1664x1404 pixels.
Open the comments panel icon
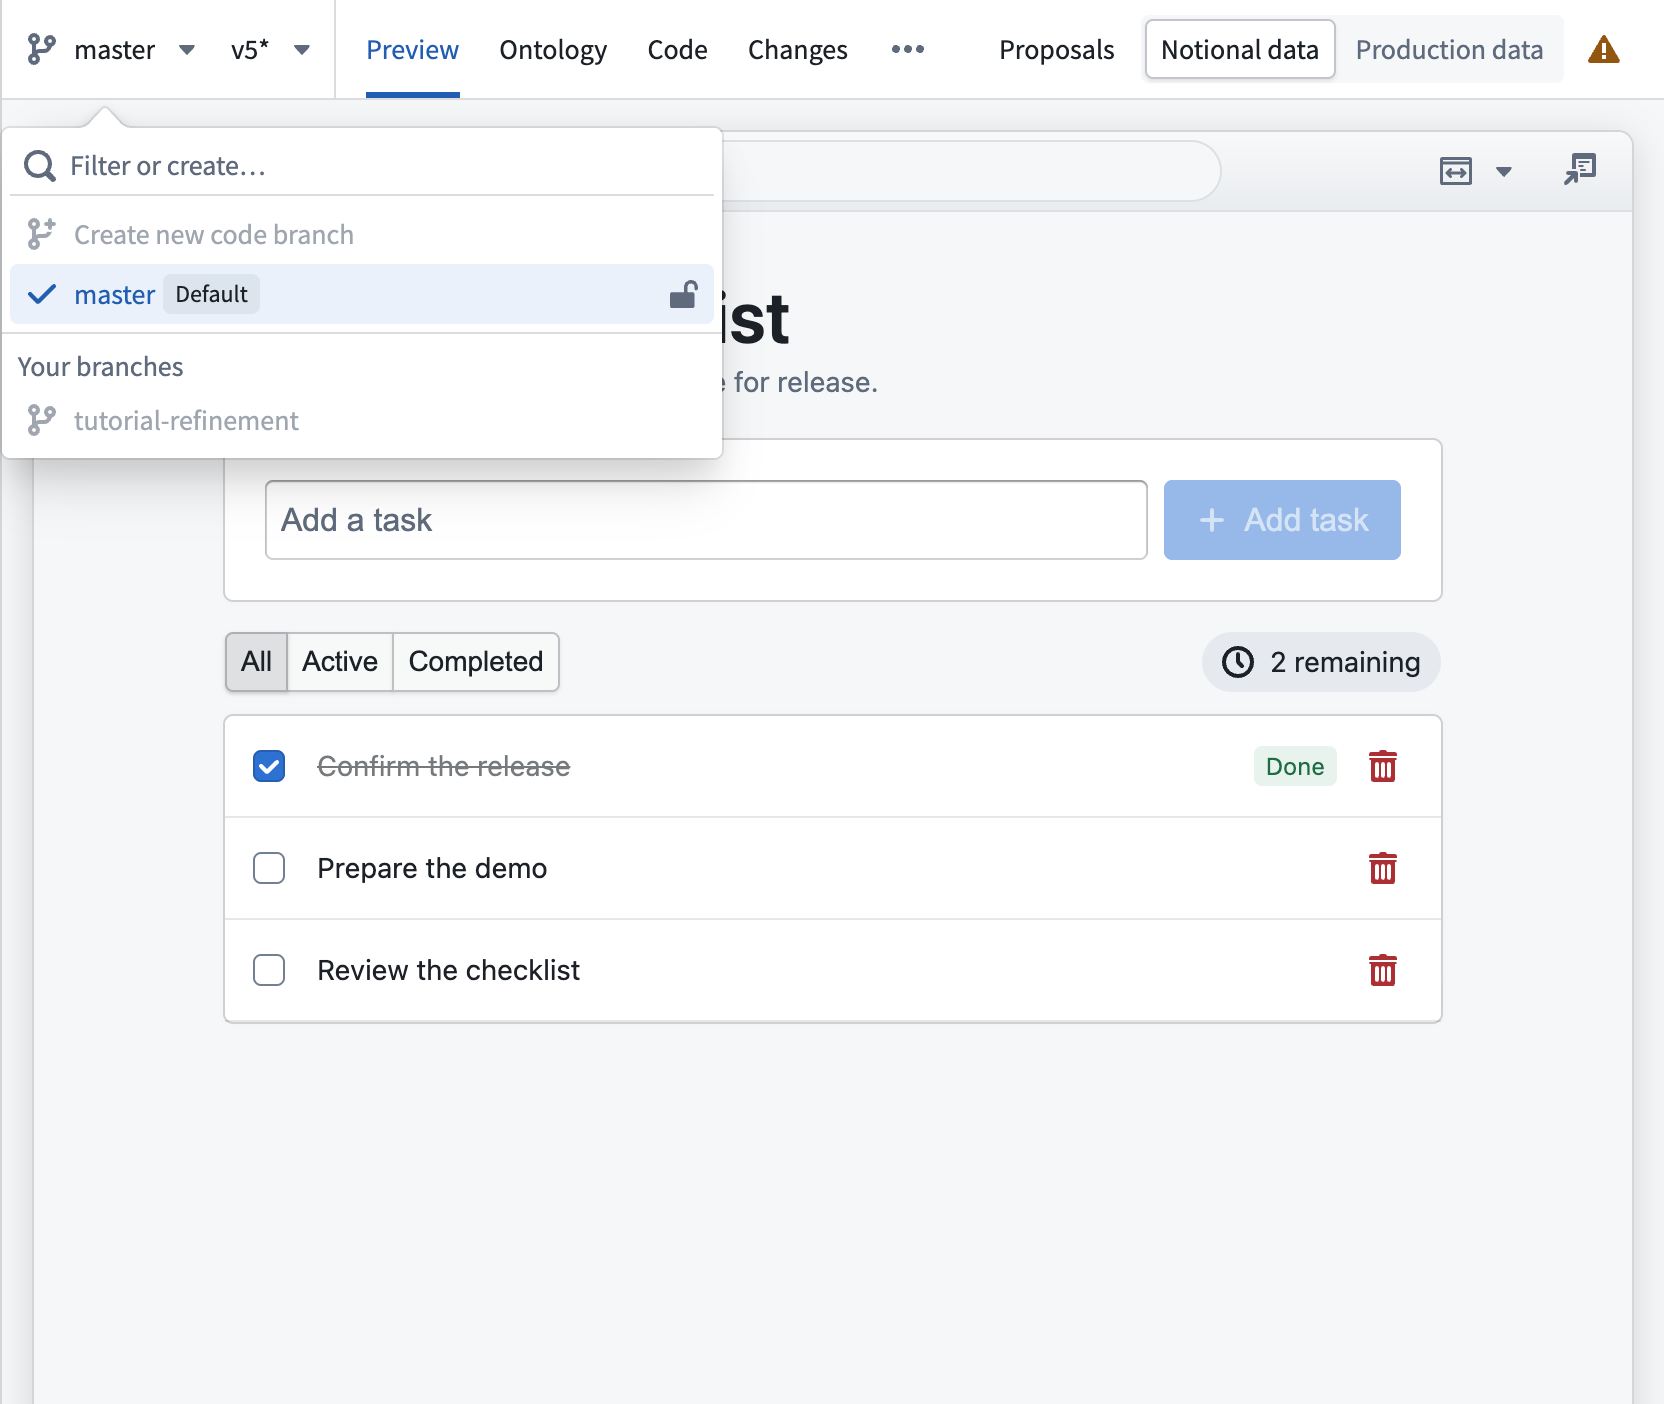1580,170
